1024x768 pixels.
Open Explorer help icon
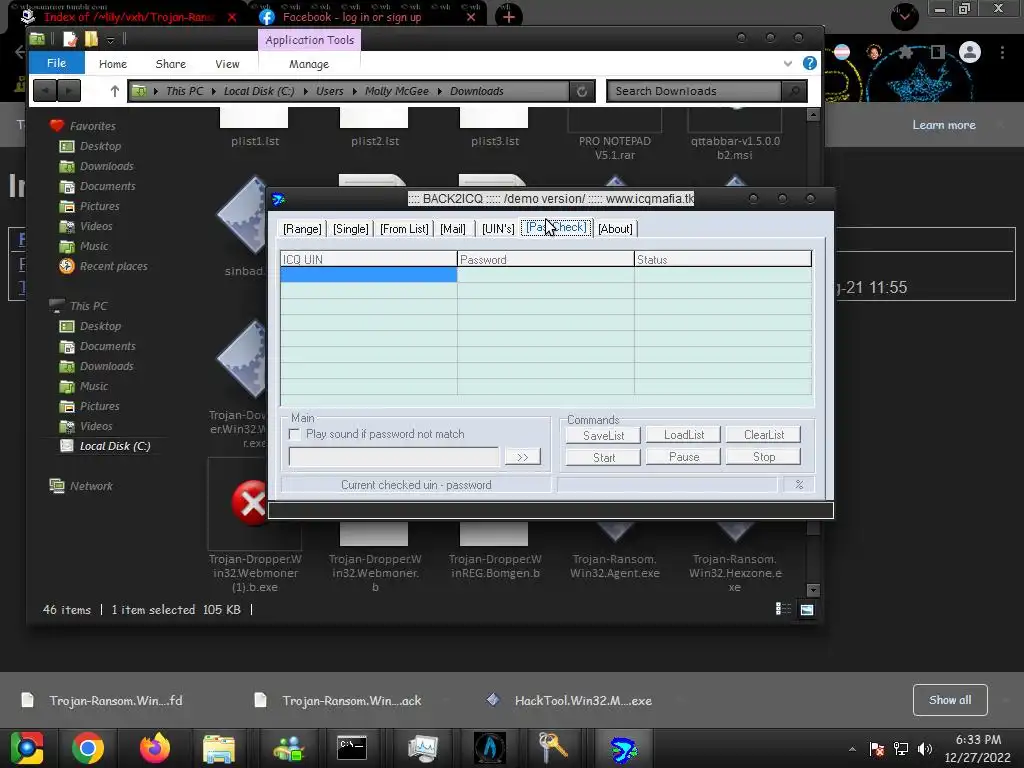(809, 63)
